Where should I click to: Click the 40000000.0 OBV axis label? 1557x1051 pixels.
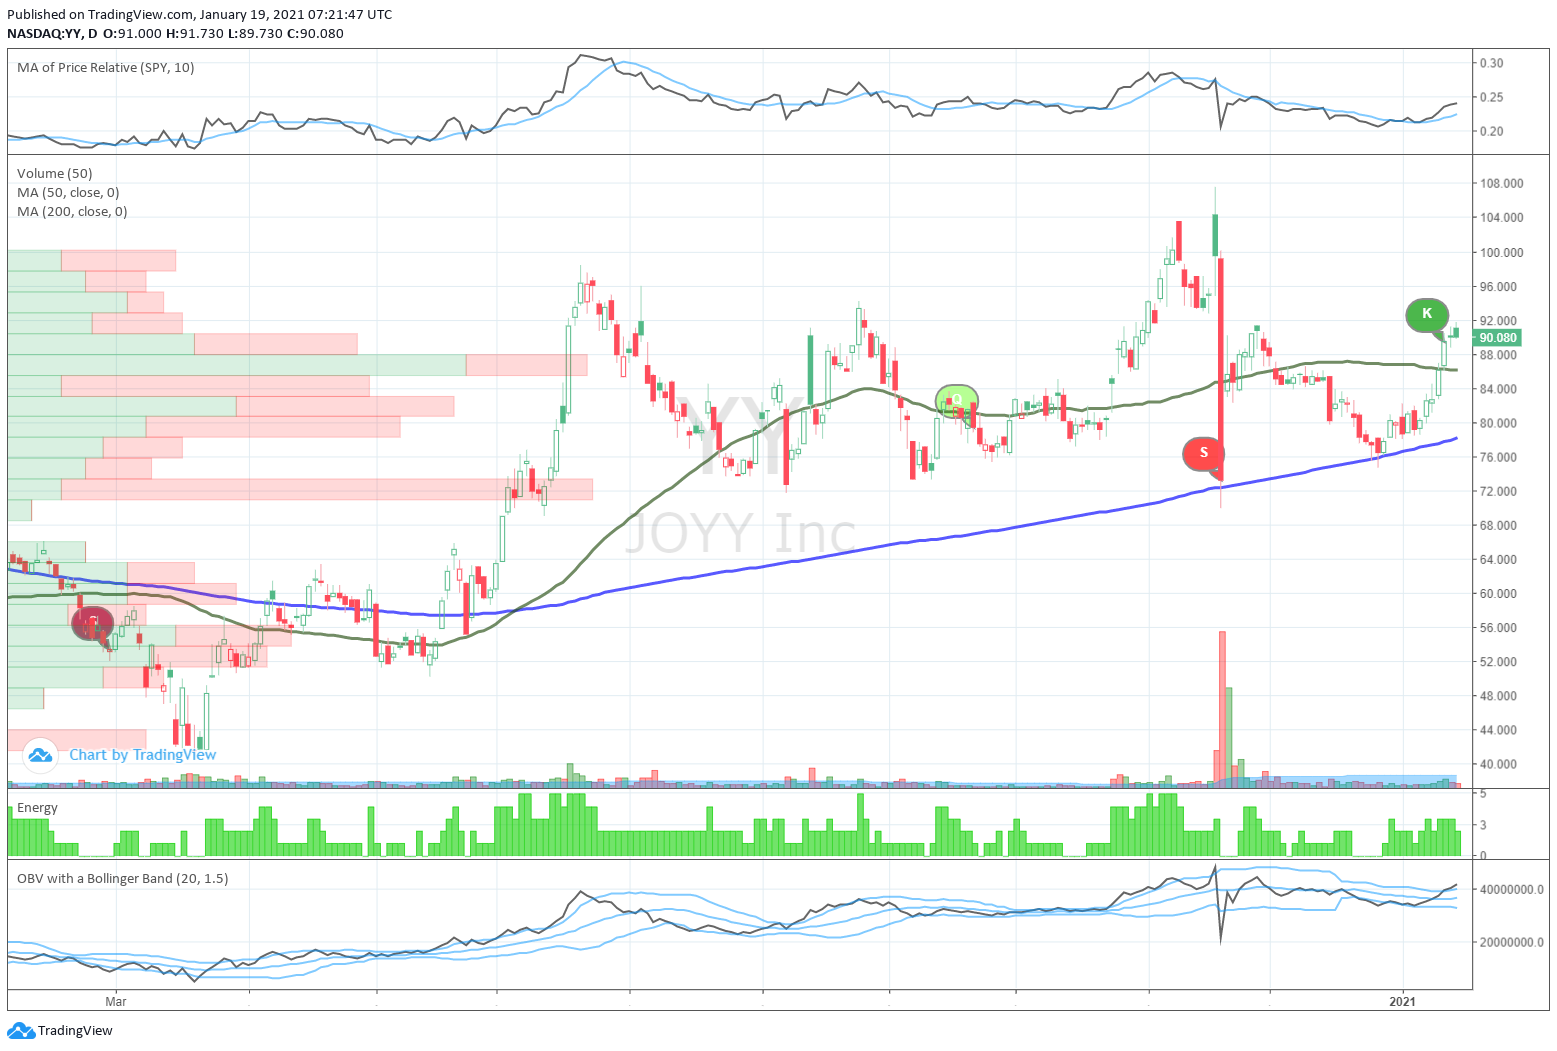click(1512, 889)
